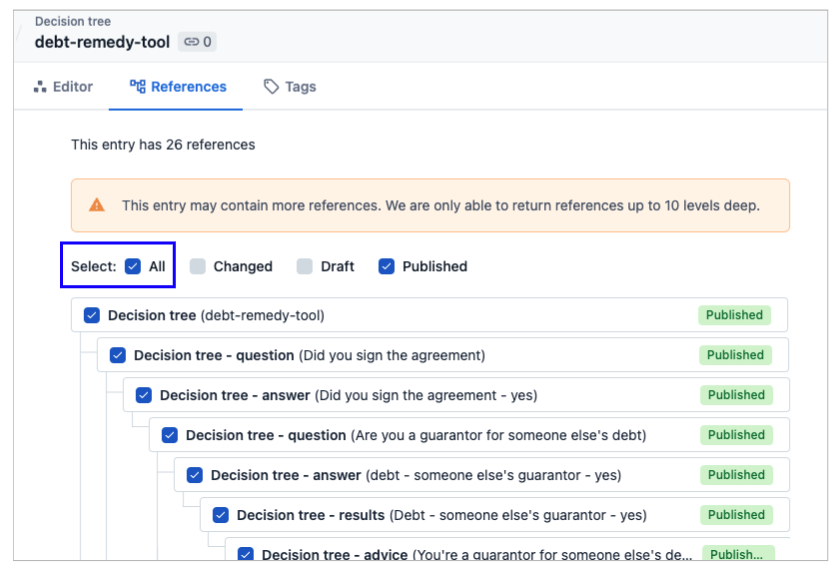Click the link count icon beside debt-remedy-tool

(192, 42)
